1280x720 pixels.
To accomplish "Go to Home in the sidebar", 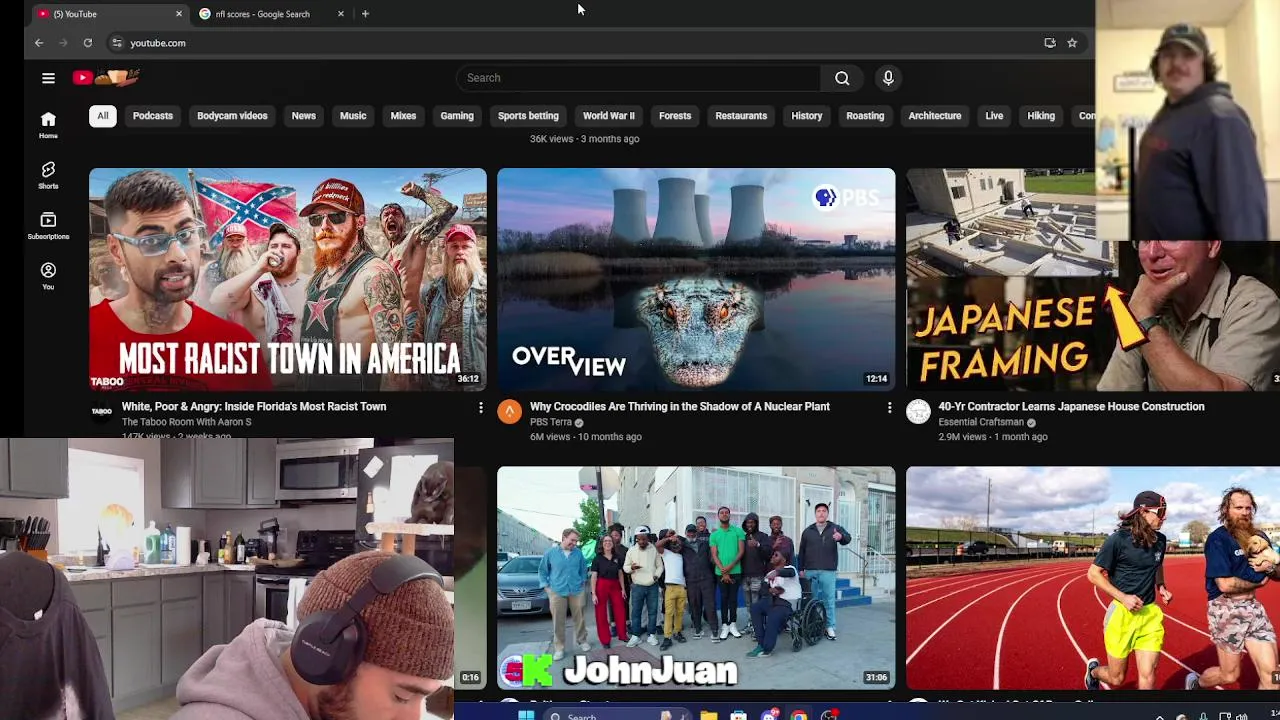I will click(x=48, y=125).
